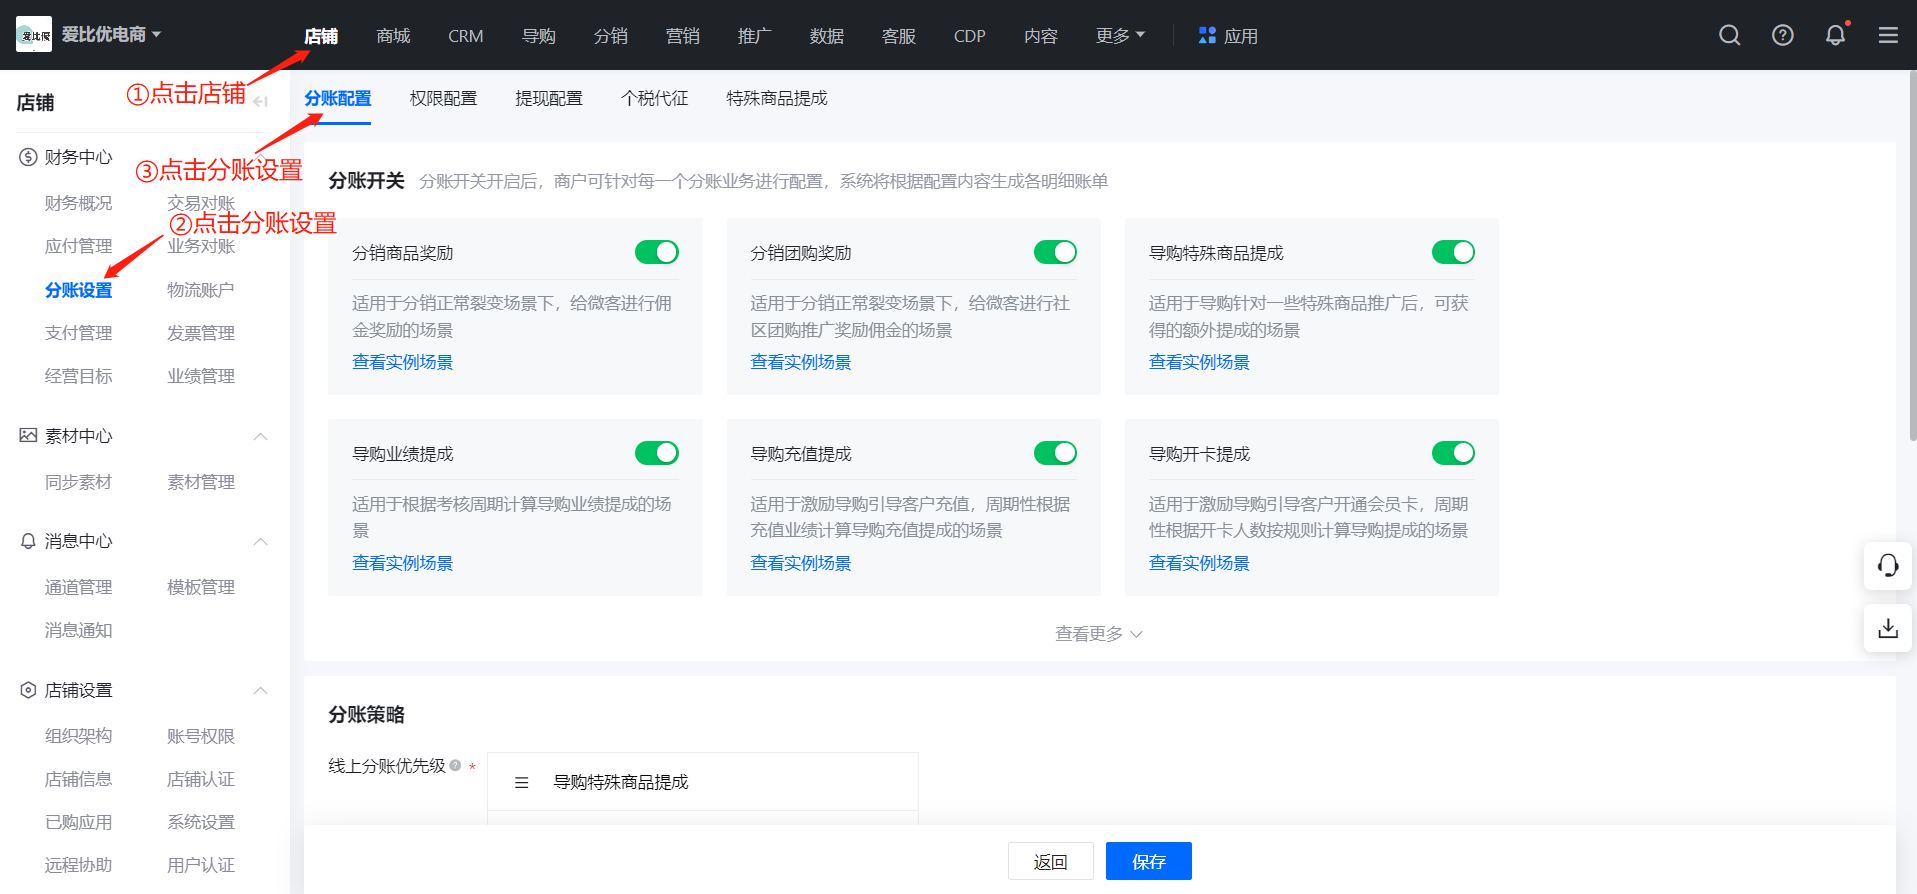View 查看实例场景 under 分销团购奖励

801,362
